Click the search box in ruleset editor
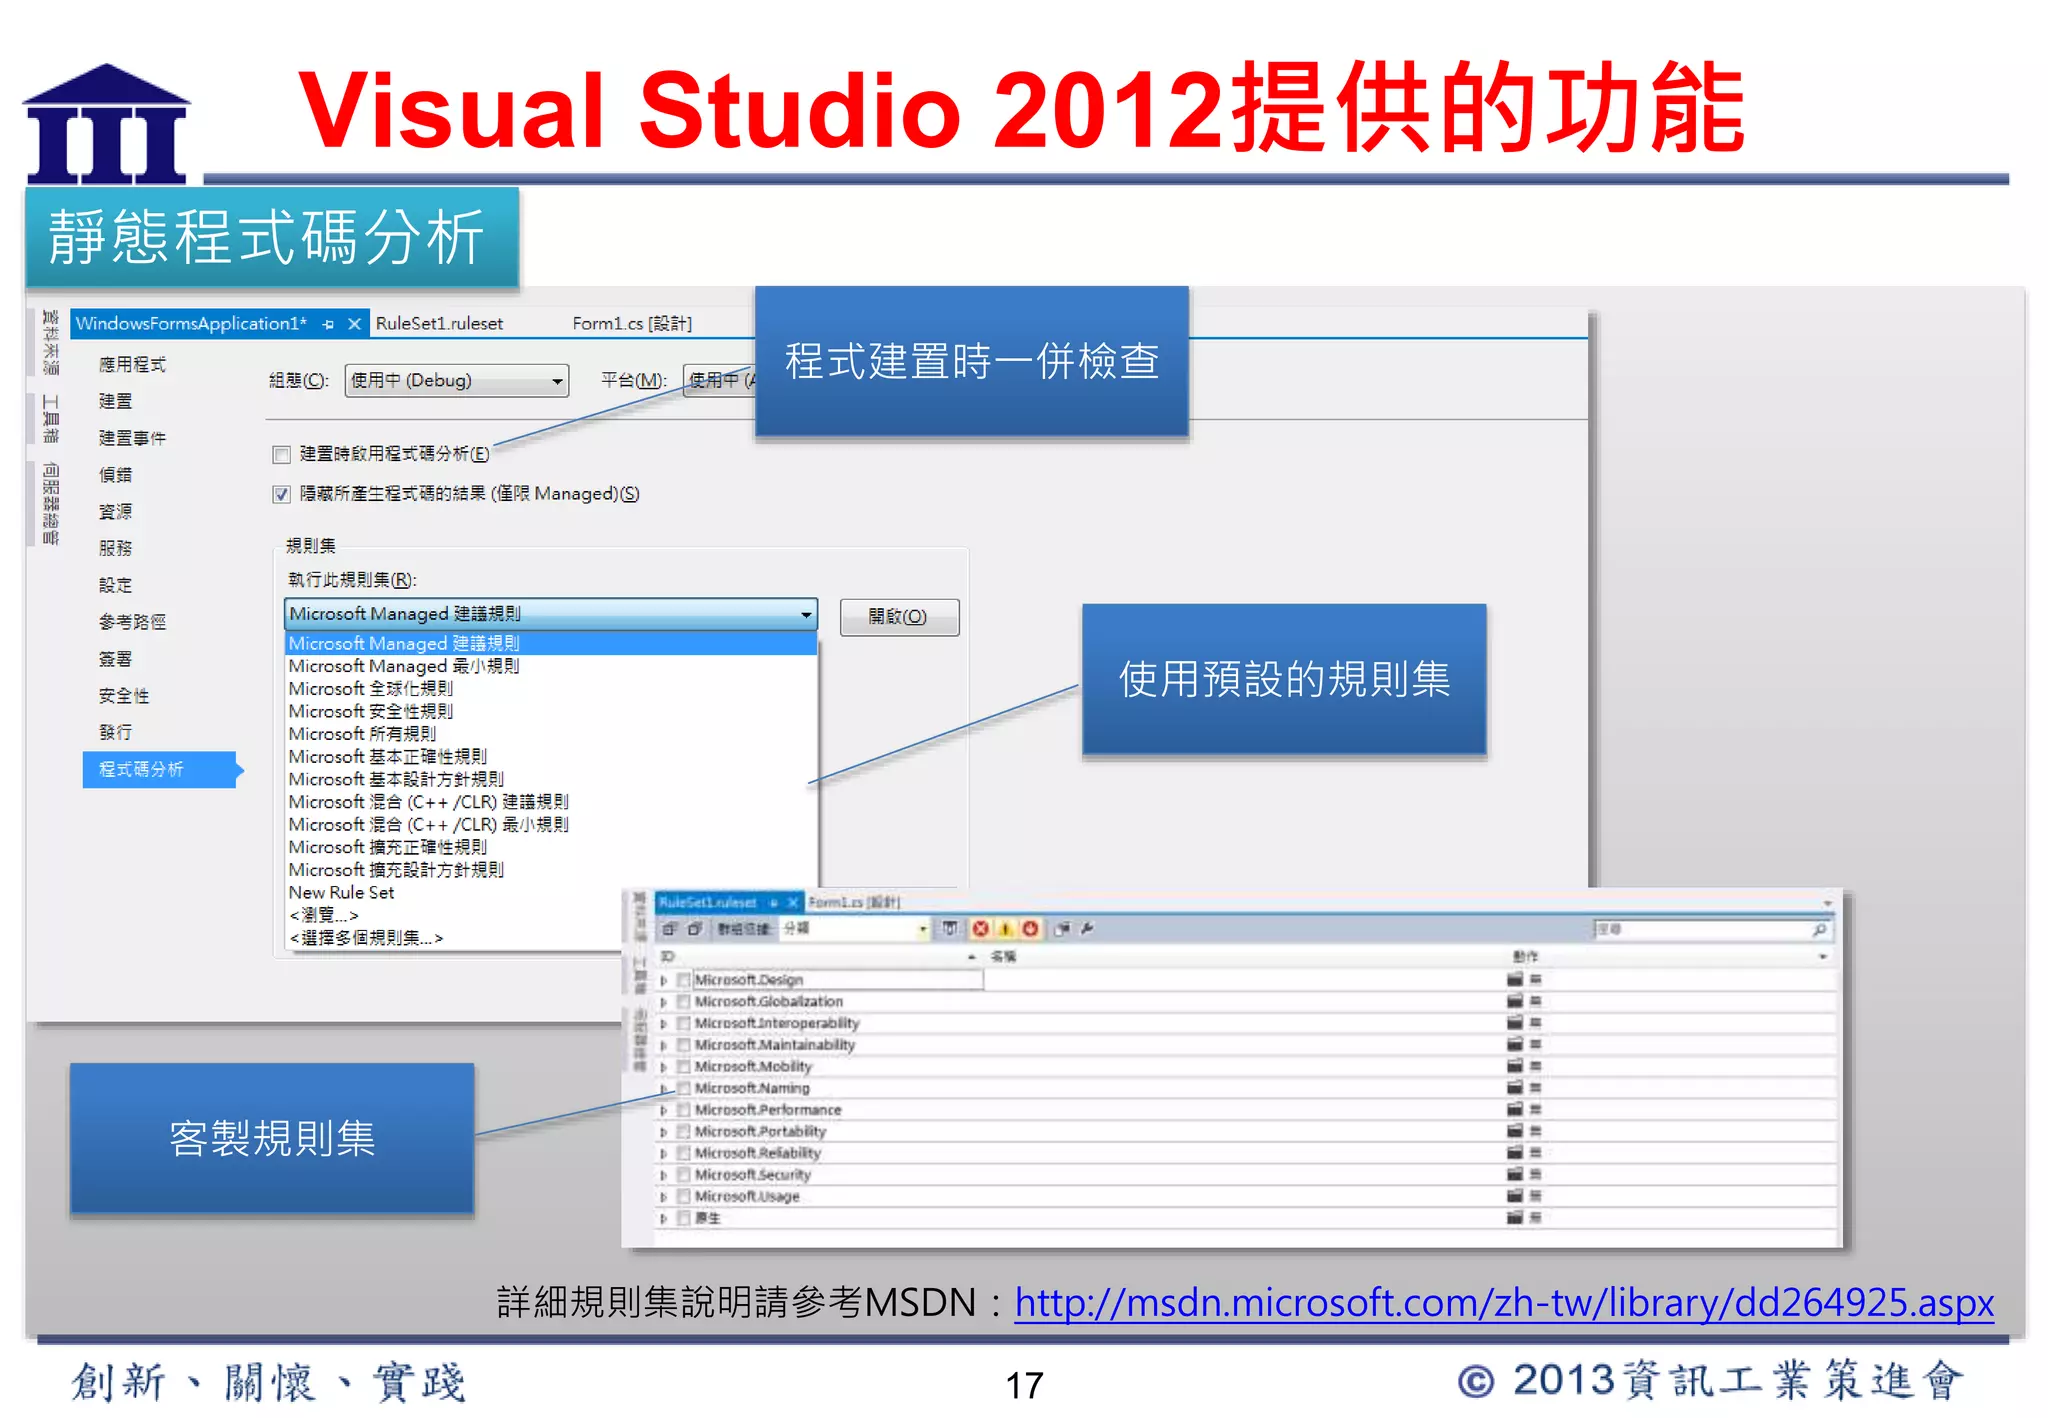Viewport: 2048px width, 1418px height. (x=1712, y=930)
